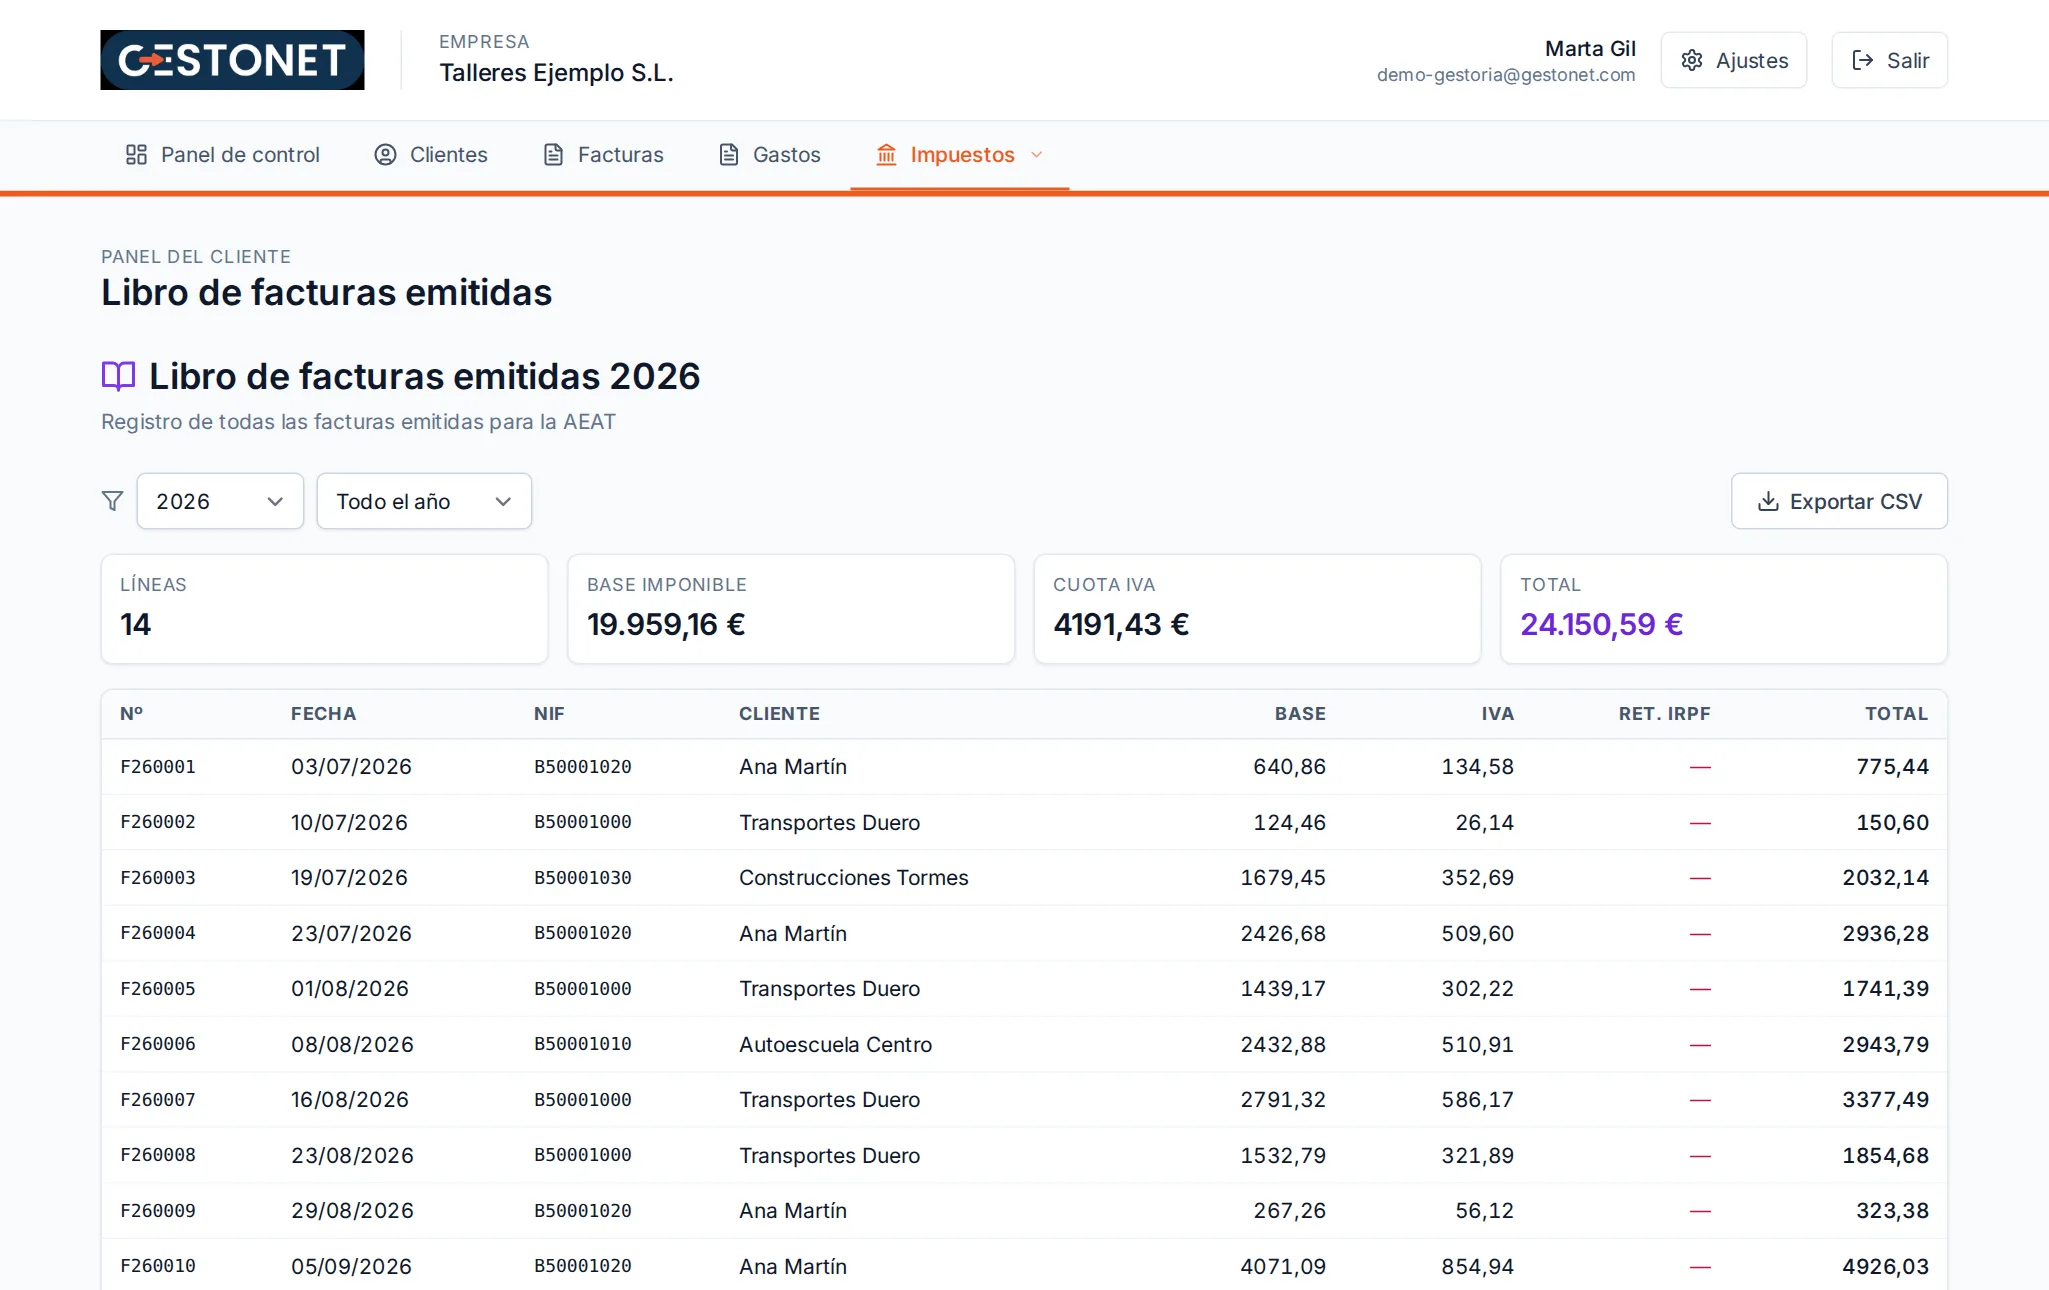This screenshot has width=2049, height=1290.
Task: Click client Construcciones Tormes
Action: (x=854, y=878)
